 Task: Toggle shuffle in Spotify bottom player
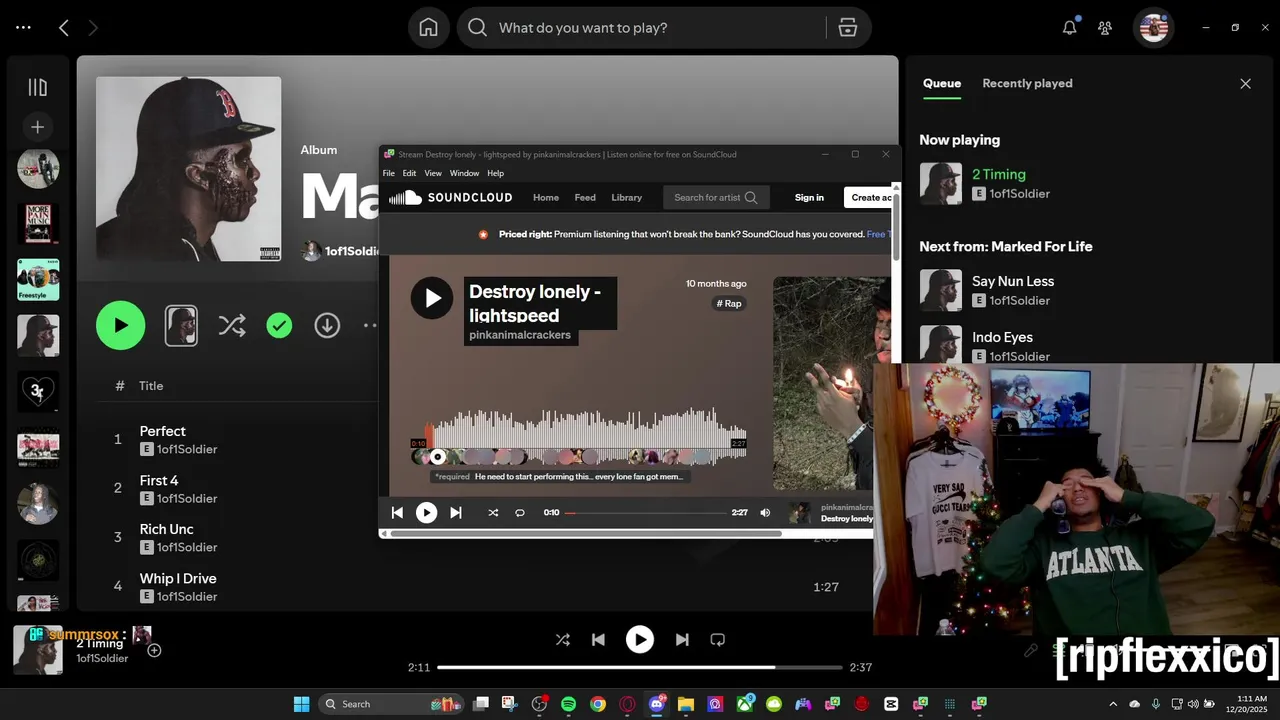[563, 640]
